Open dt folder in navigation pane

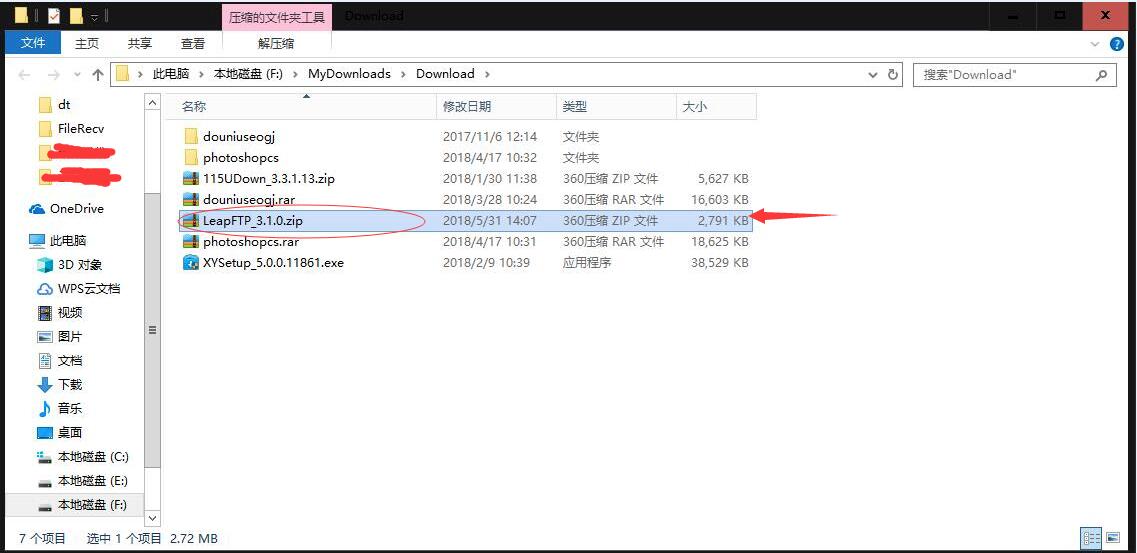click(x=64, y=105)
